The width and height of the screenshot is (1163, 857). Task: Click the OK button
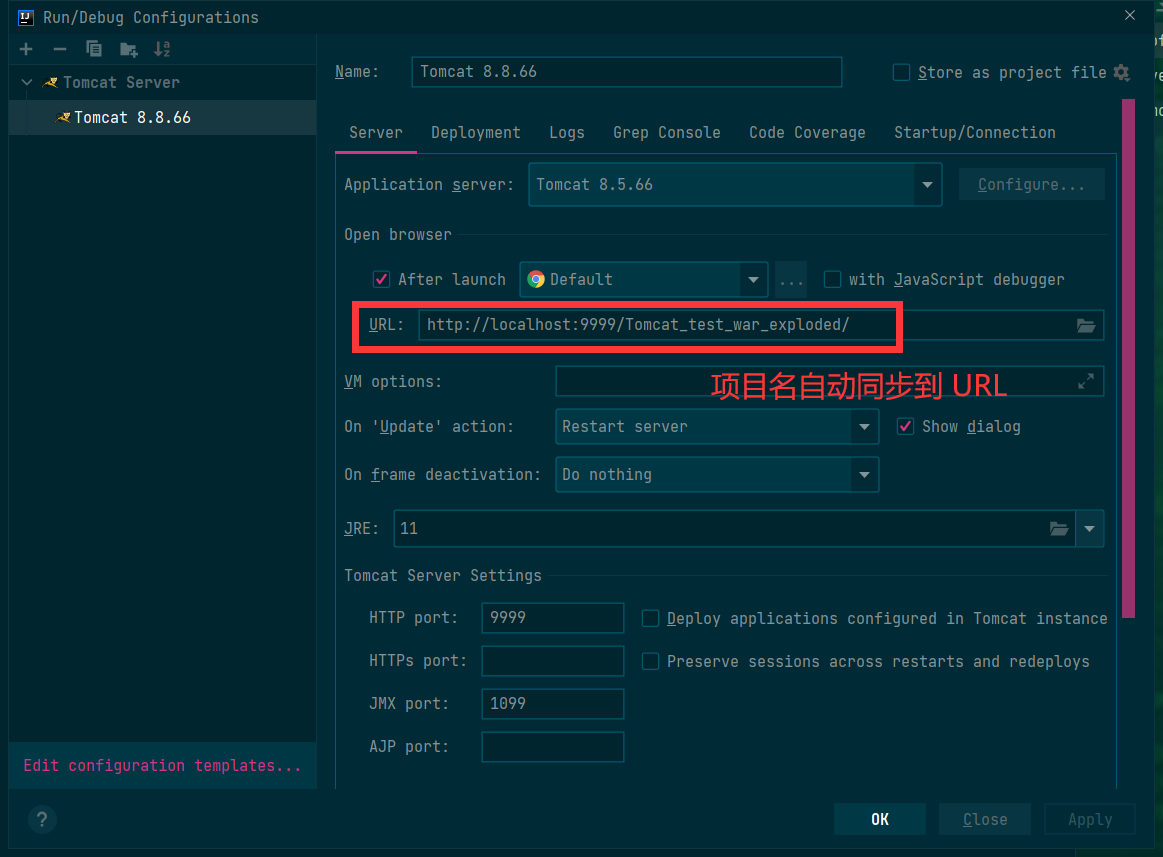pos(880,819)
